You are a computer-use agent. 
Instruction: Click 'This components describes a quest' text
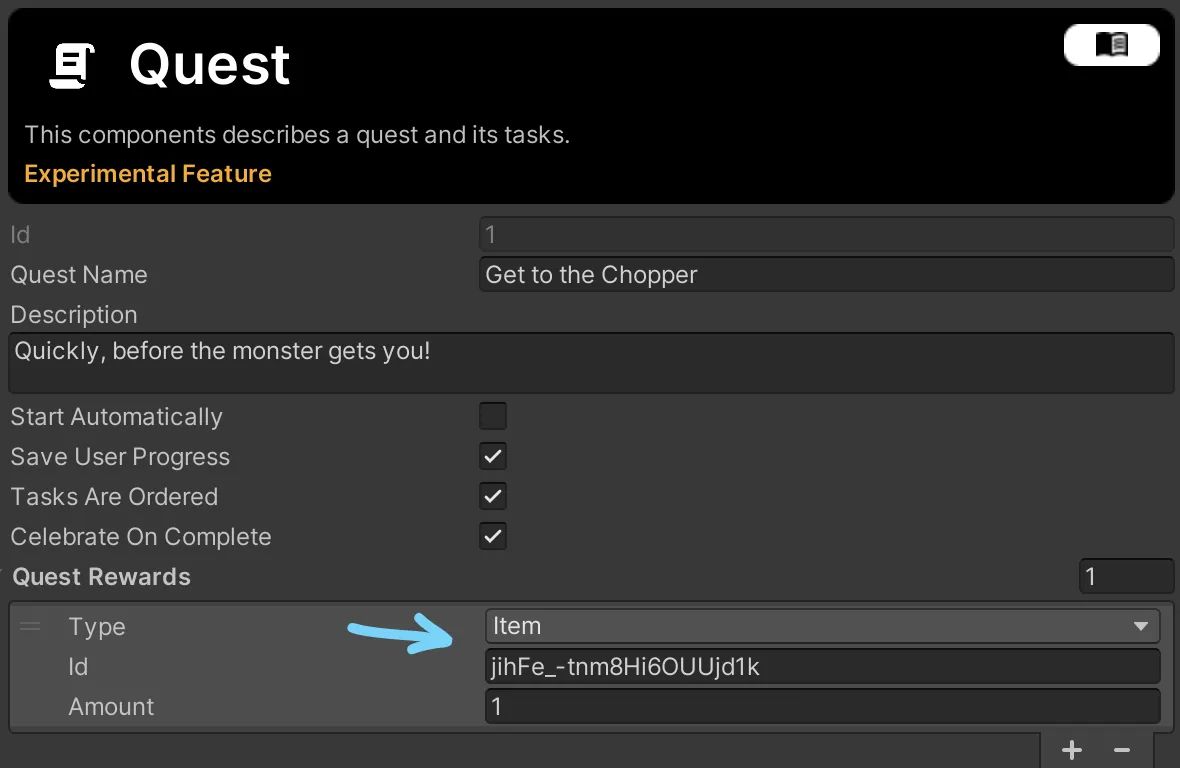pyautogui.click(x=297, y=135)
